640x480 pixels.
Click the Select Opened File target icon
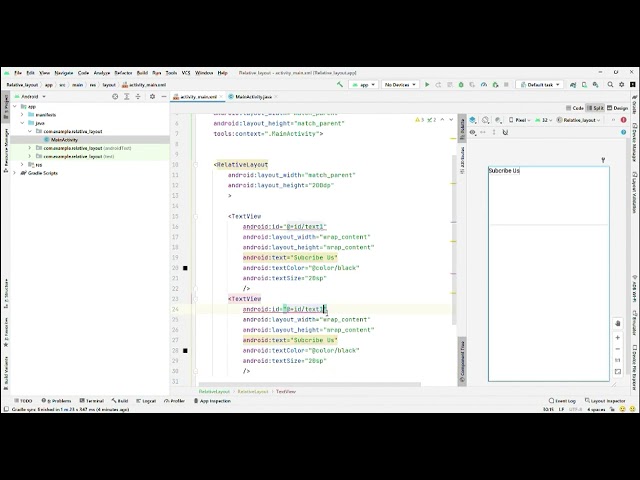[x=115, y=97]
